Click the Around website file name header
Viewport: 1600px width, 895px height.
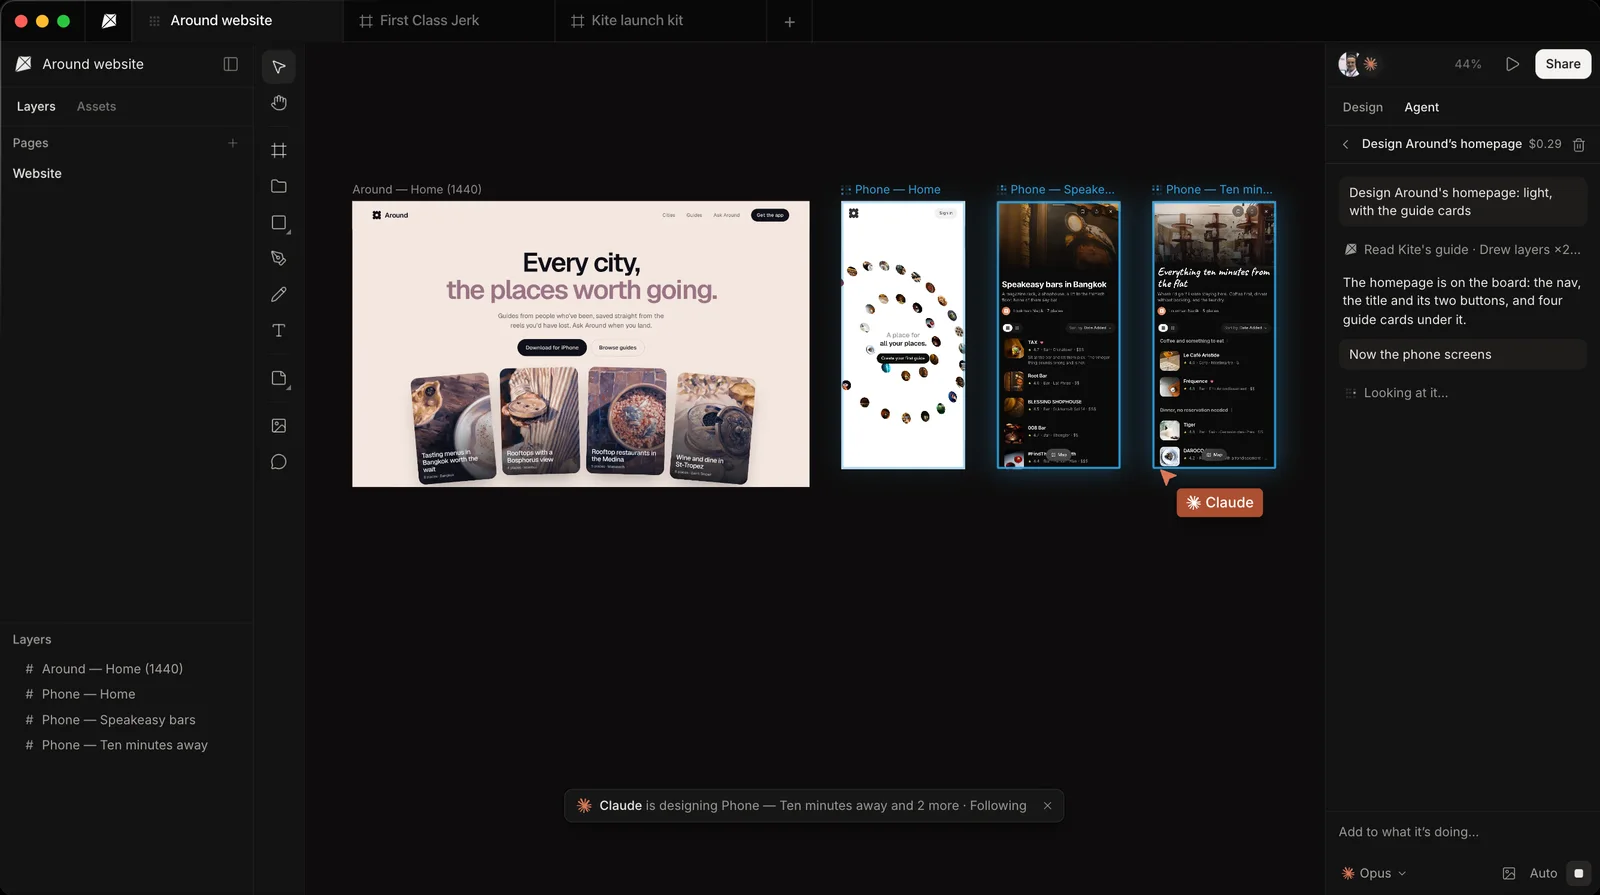(93, 64)
